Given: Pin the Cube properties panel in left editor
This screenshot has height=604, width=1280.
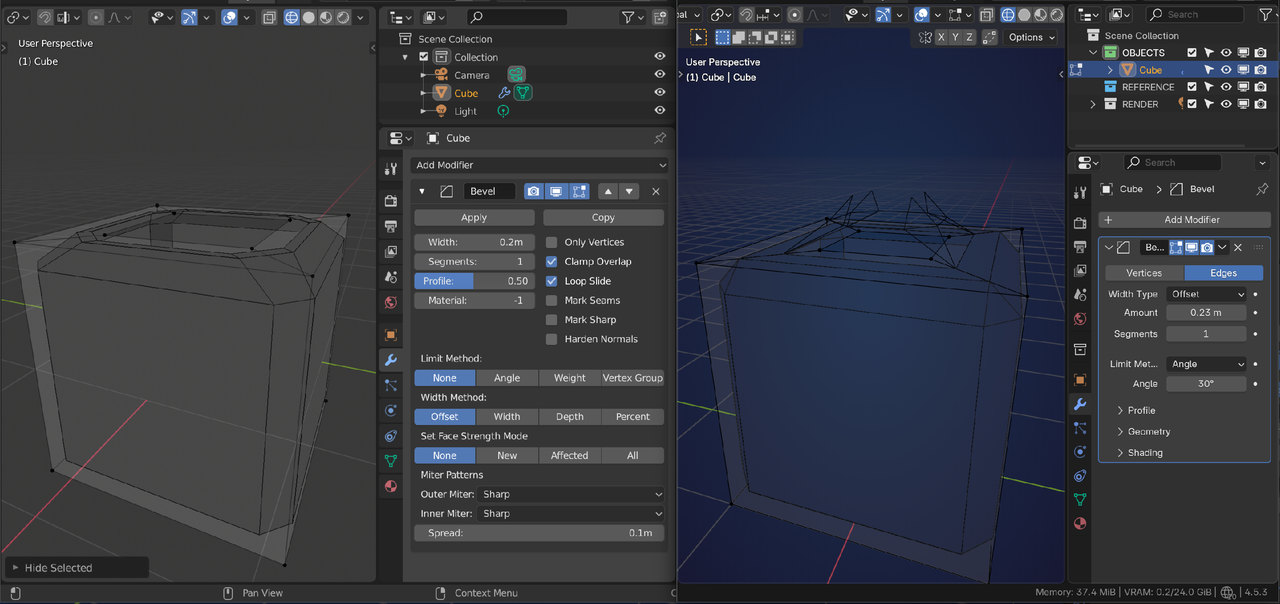Looking at the screenshot, I should tap(660, 138).
